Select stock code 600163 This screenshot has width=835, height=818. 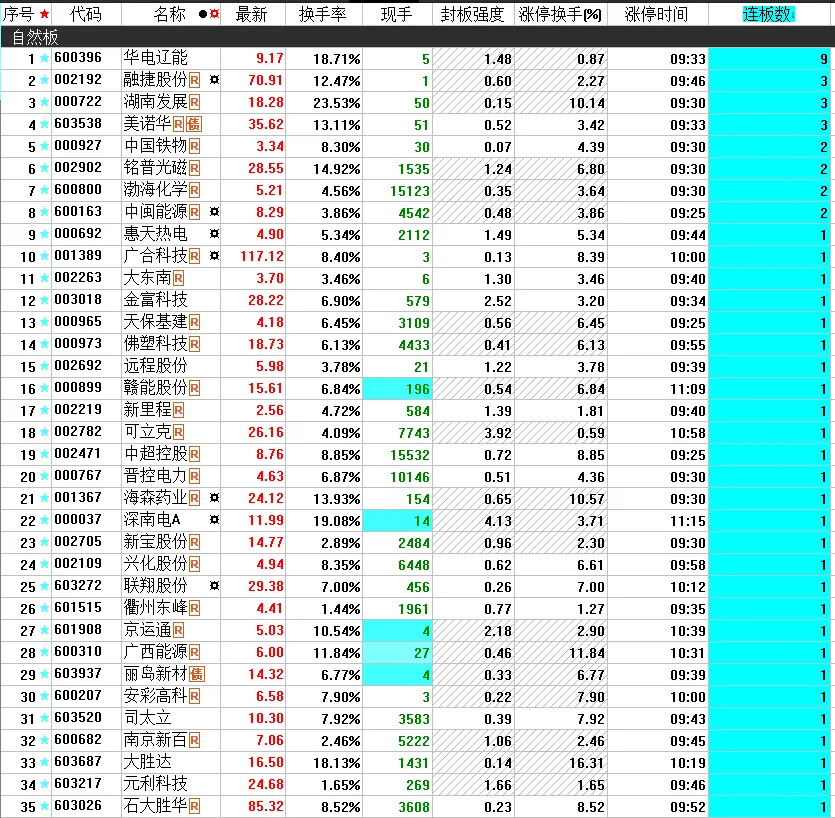78,211
